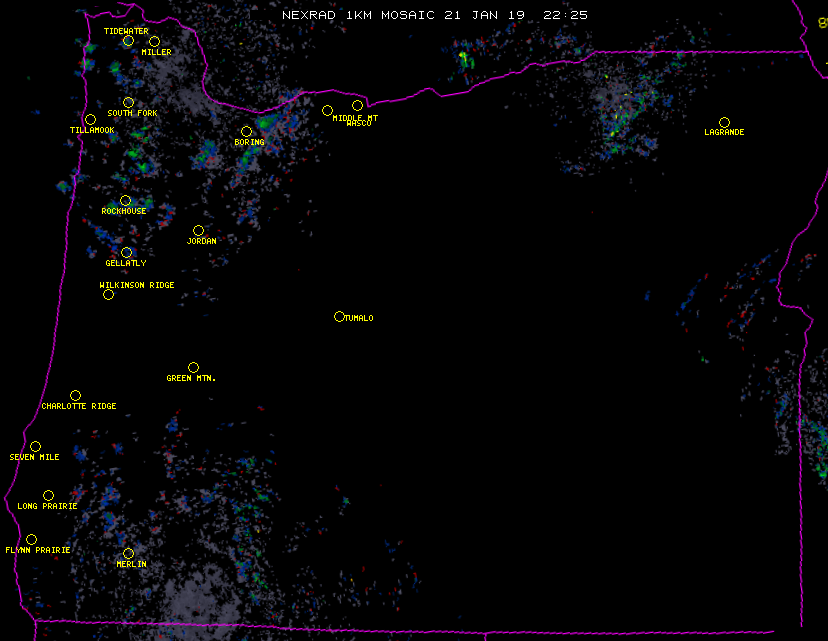Select the Green Mtn. station marker

pyautogui.click(x=193, y=367)
